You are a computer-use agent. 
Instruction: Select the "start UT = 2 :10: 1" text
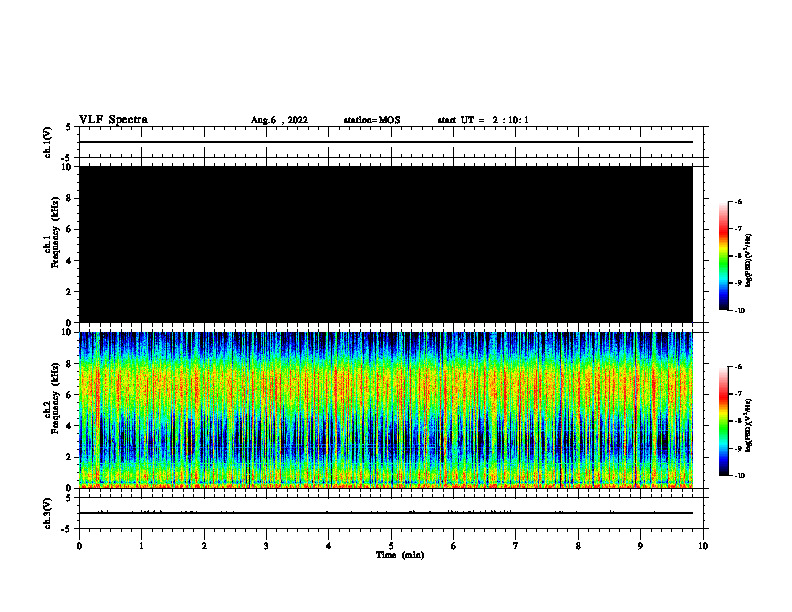click(x=483, y=120)
